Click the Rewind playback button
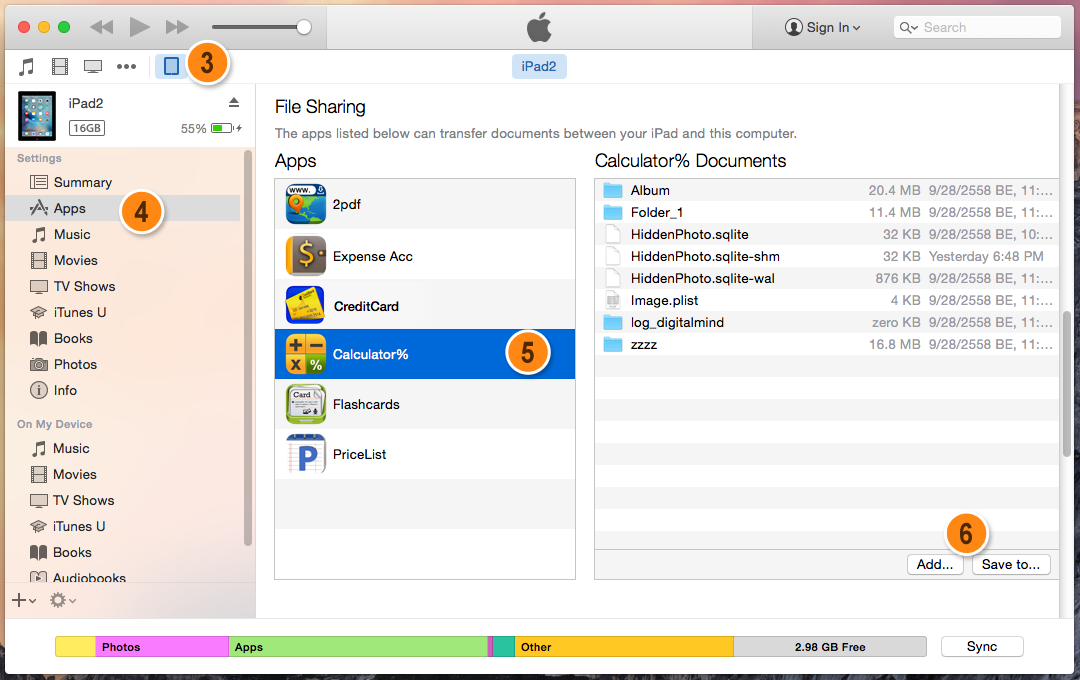Screen dimensions: 1080x680 (x=101, y=27)
